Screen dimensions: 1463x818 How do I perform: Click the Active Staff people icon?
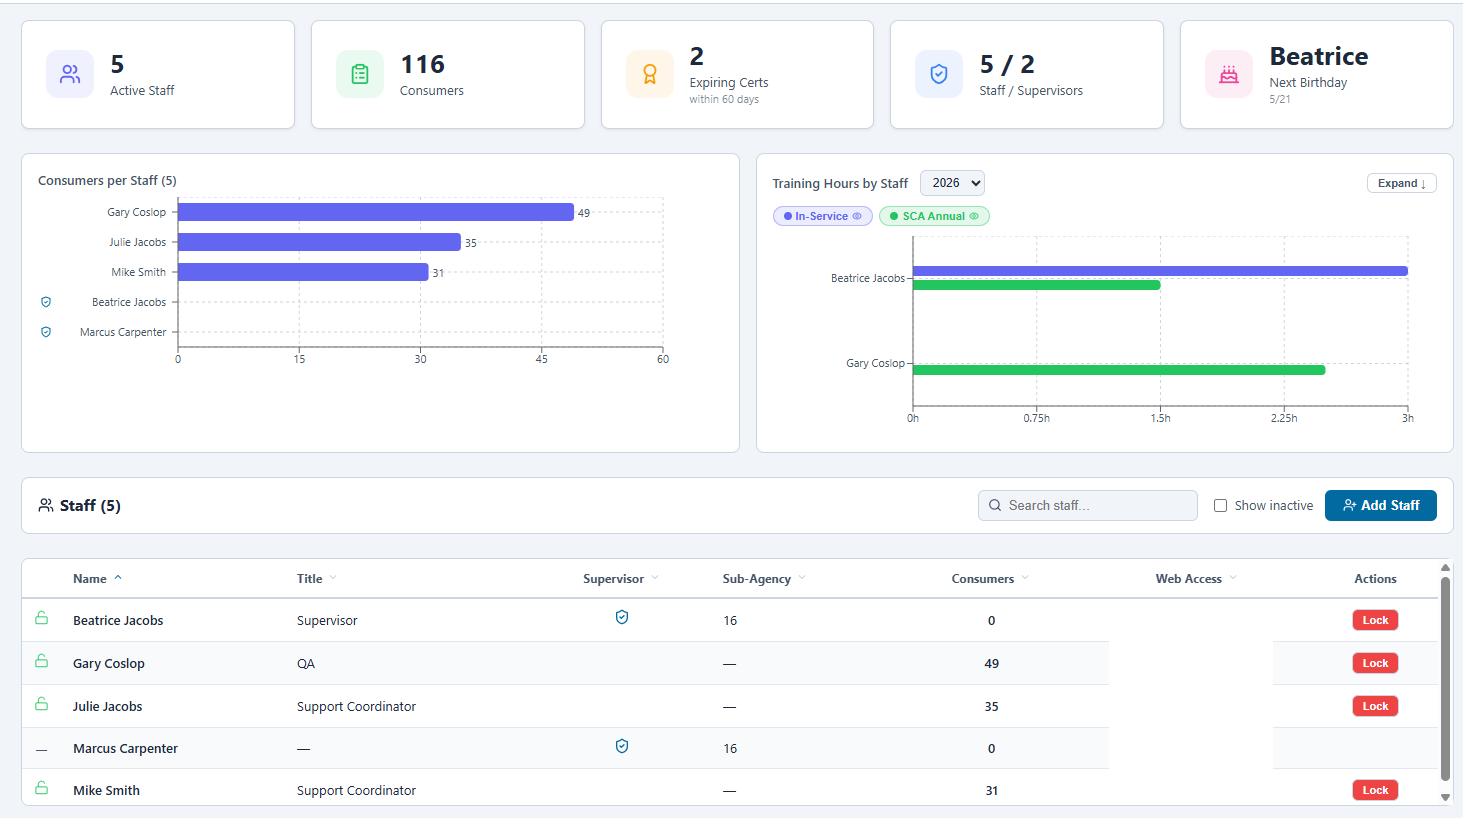pyautogui.click(x=70, y=74)
